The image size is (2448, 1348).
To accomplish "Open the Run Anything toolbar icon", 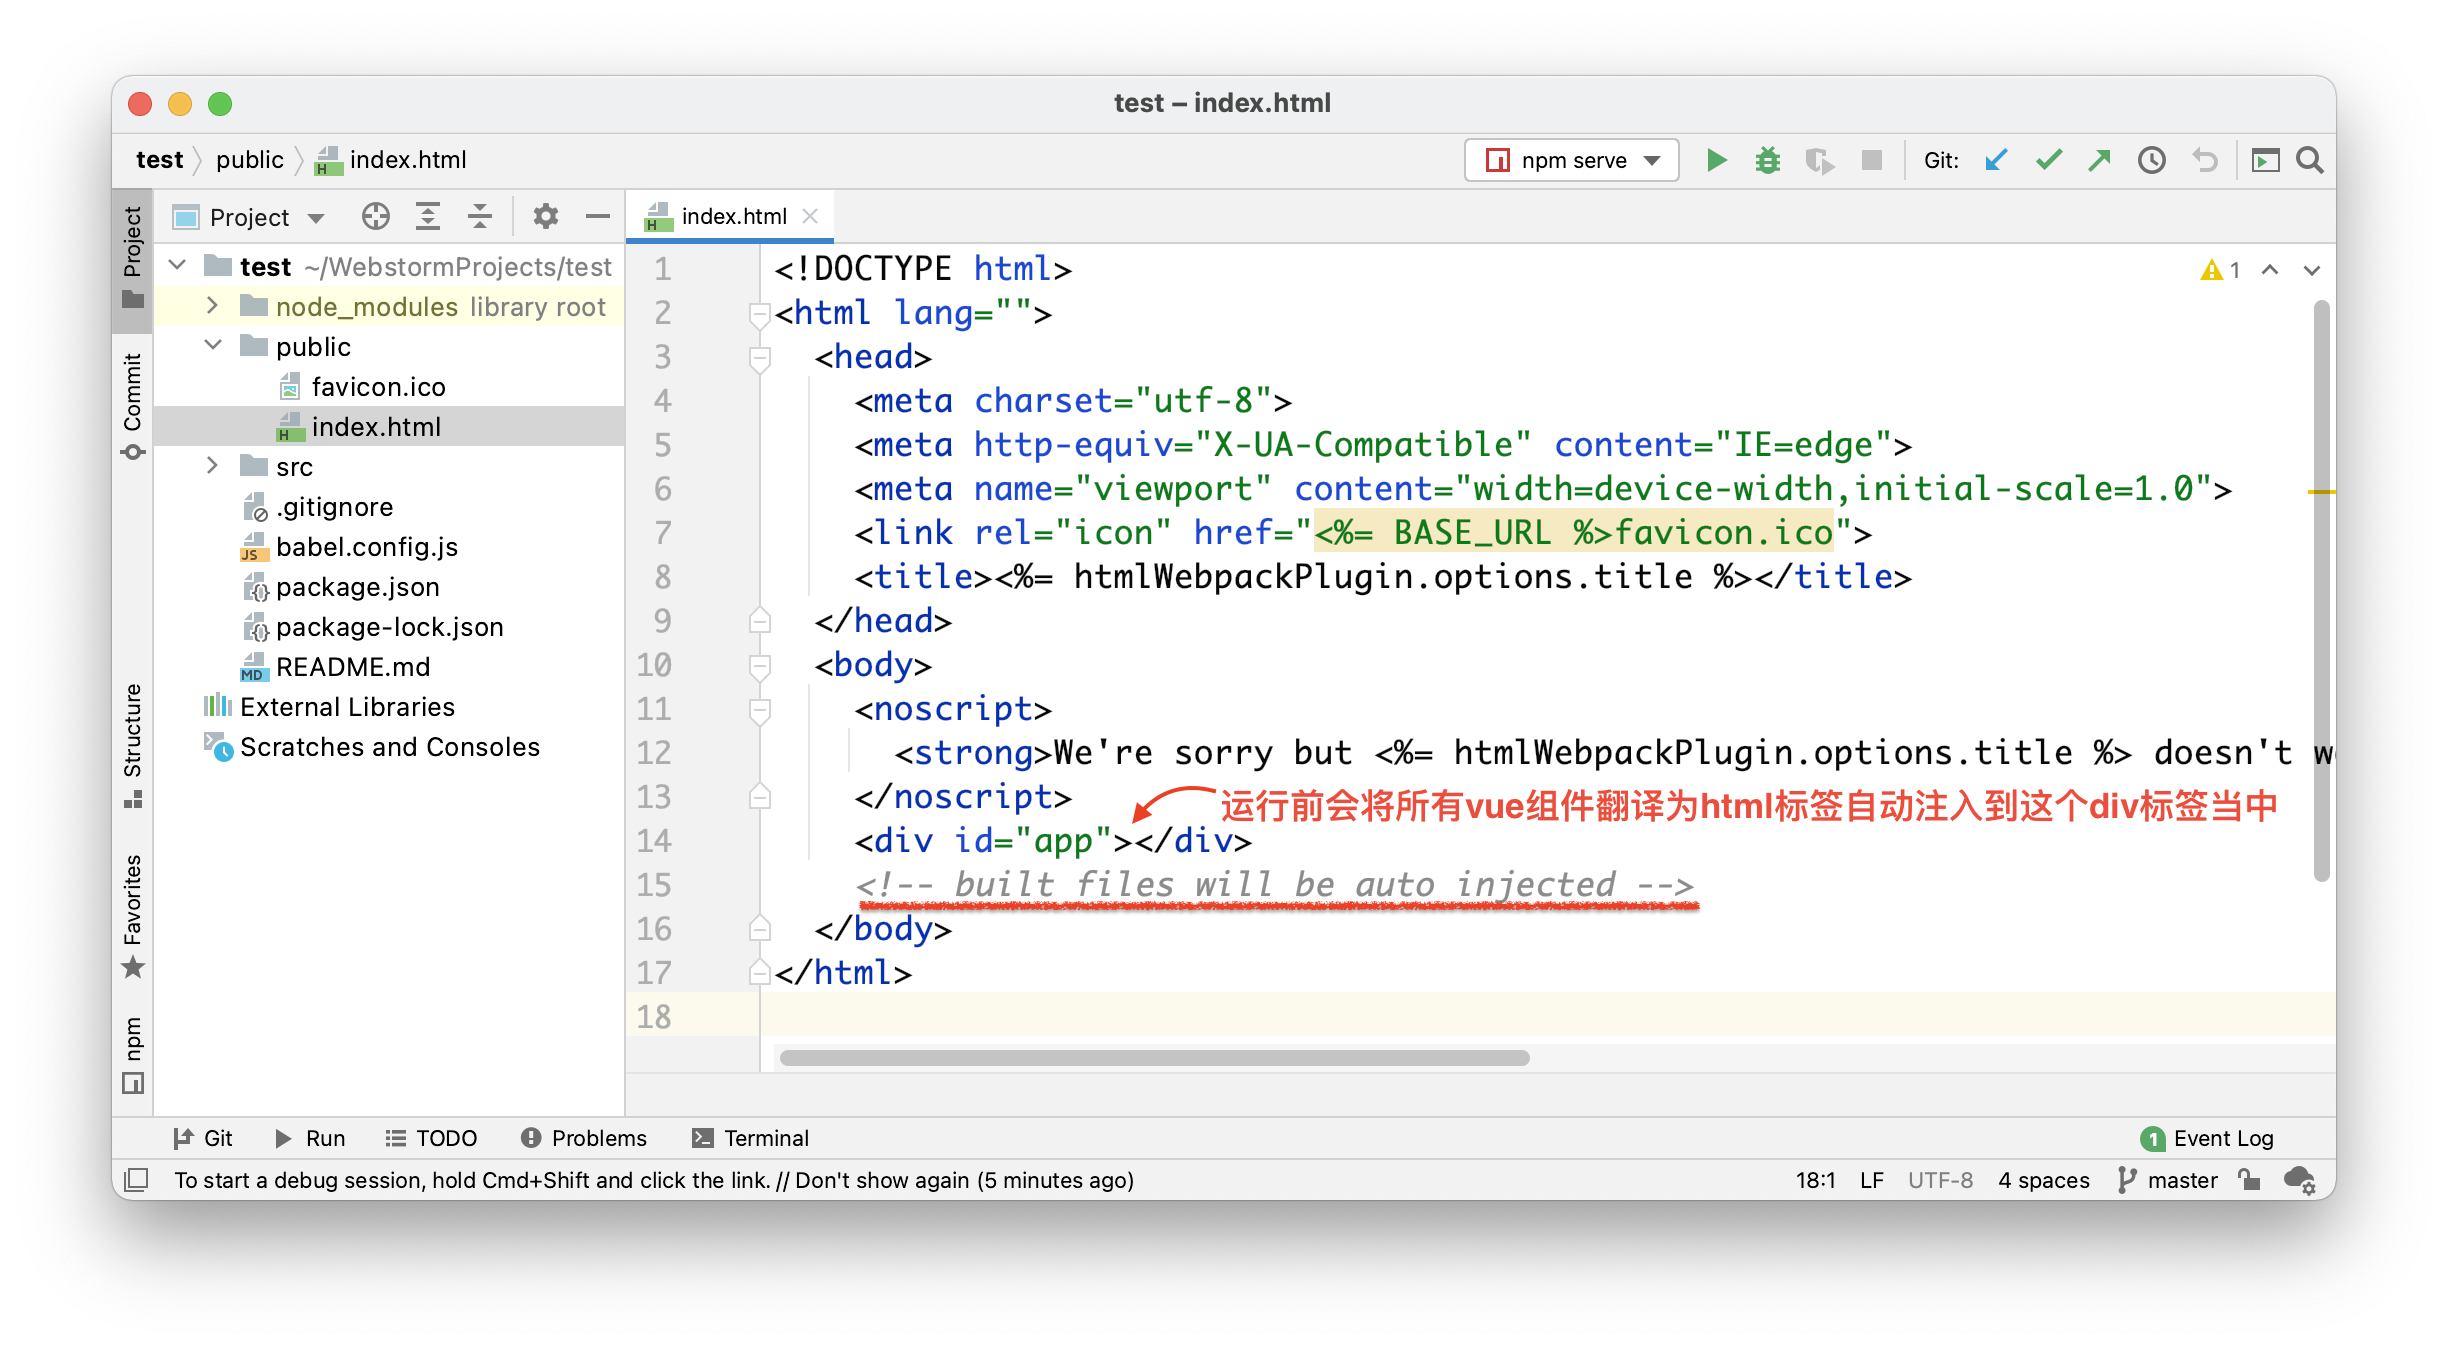I will pyautogui.click(x=2265, y=160).
